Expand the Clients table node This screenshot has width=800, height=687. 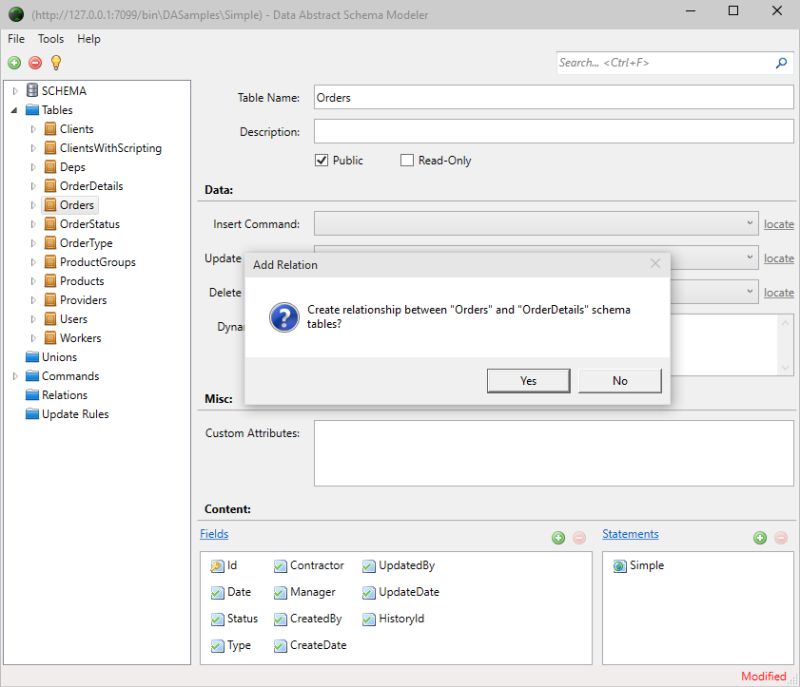pyautogui.click(x=33, y=129)
